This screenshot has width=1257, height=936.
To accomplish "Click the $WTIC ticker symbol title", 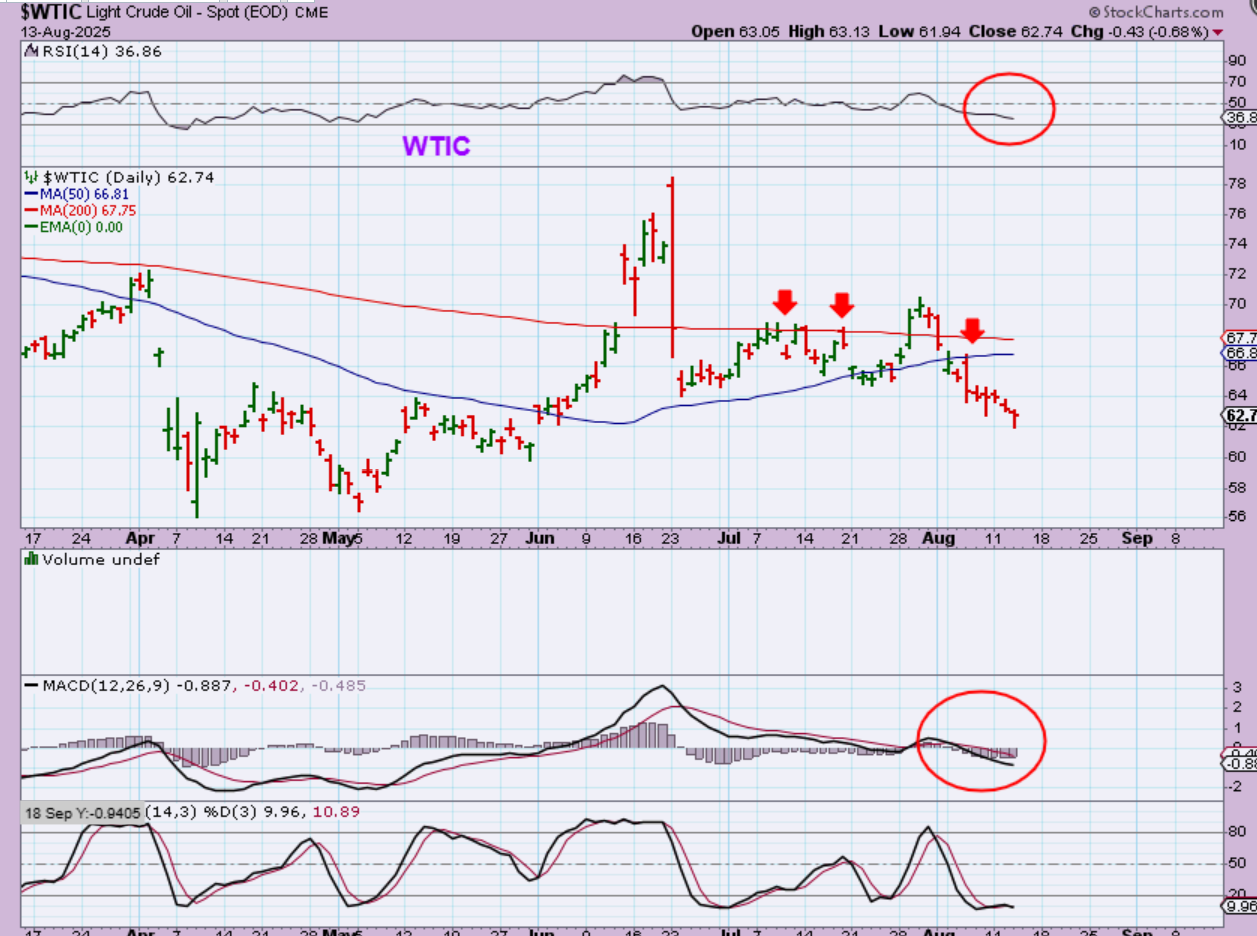I will pos(50,12).
